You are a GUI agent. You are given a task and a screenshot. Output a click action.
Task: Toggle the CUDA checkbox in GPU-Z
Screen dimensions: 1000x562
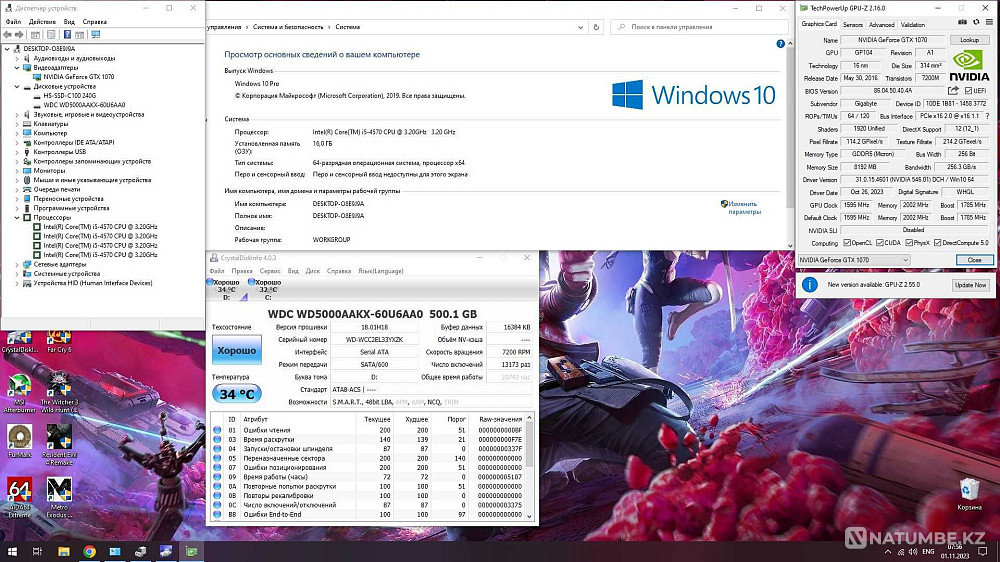tap(879, 243)
